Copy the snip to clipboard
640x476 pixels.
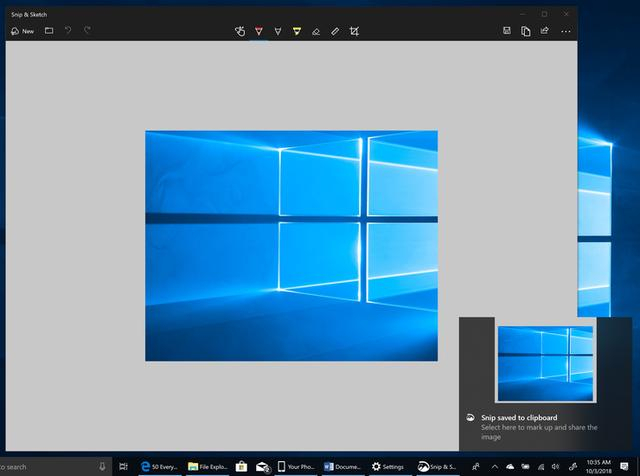point(526,31)
